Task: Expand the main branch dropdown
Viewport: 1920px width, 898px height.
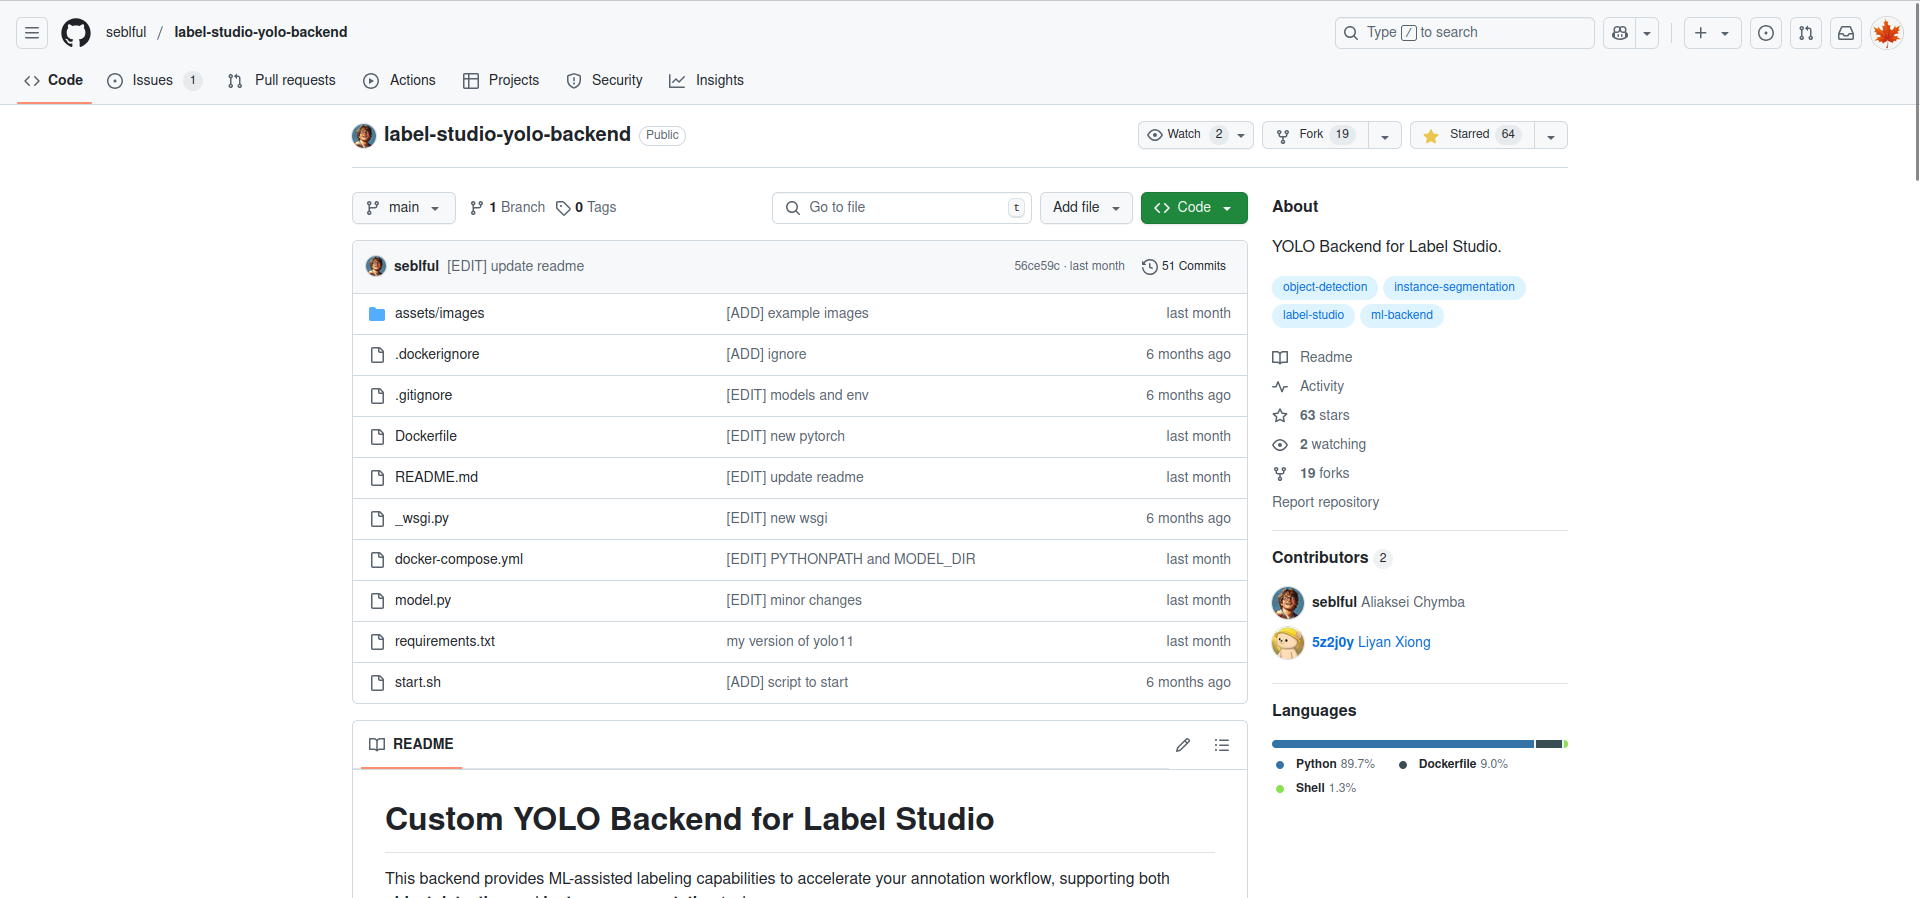Action: pos(403,208)
